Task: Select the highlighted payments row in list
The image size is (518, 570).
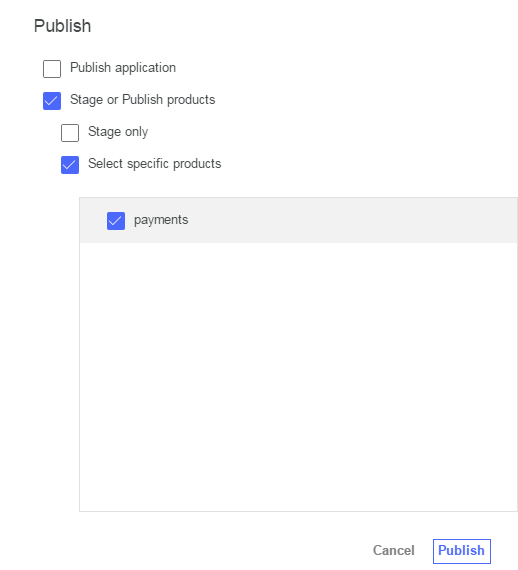Action: pos(298,221)
